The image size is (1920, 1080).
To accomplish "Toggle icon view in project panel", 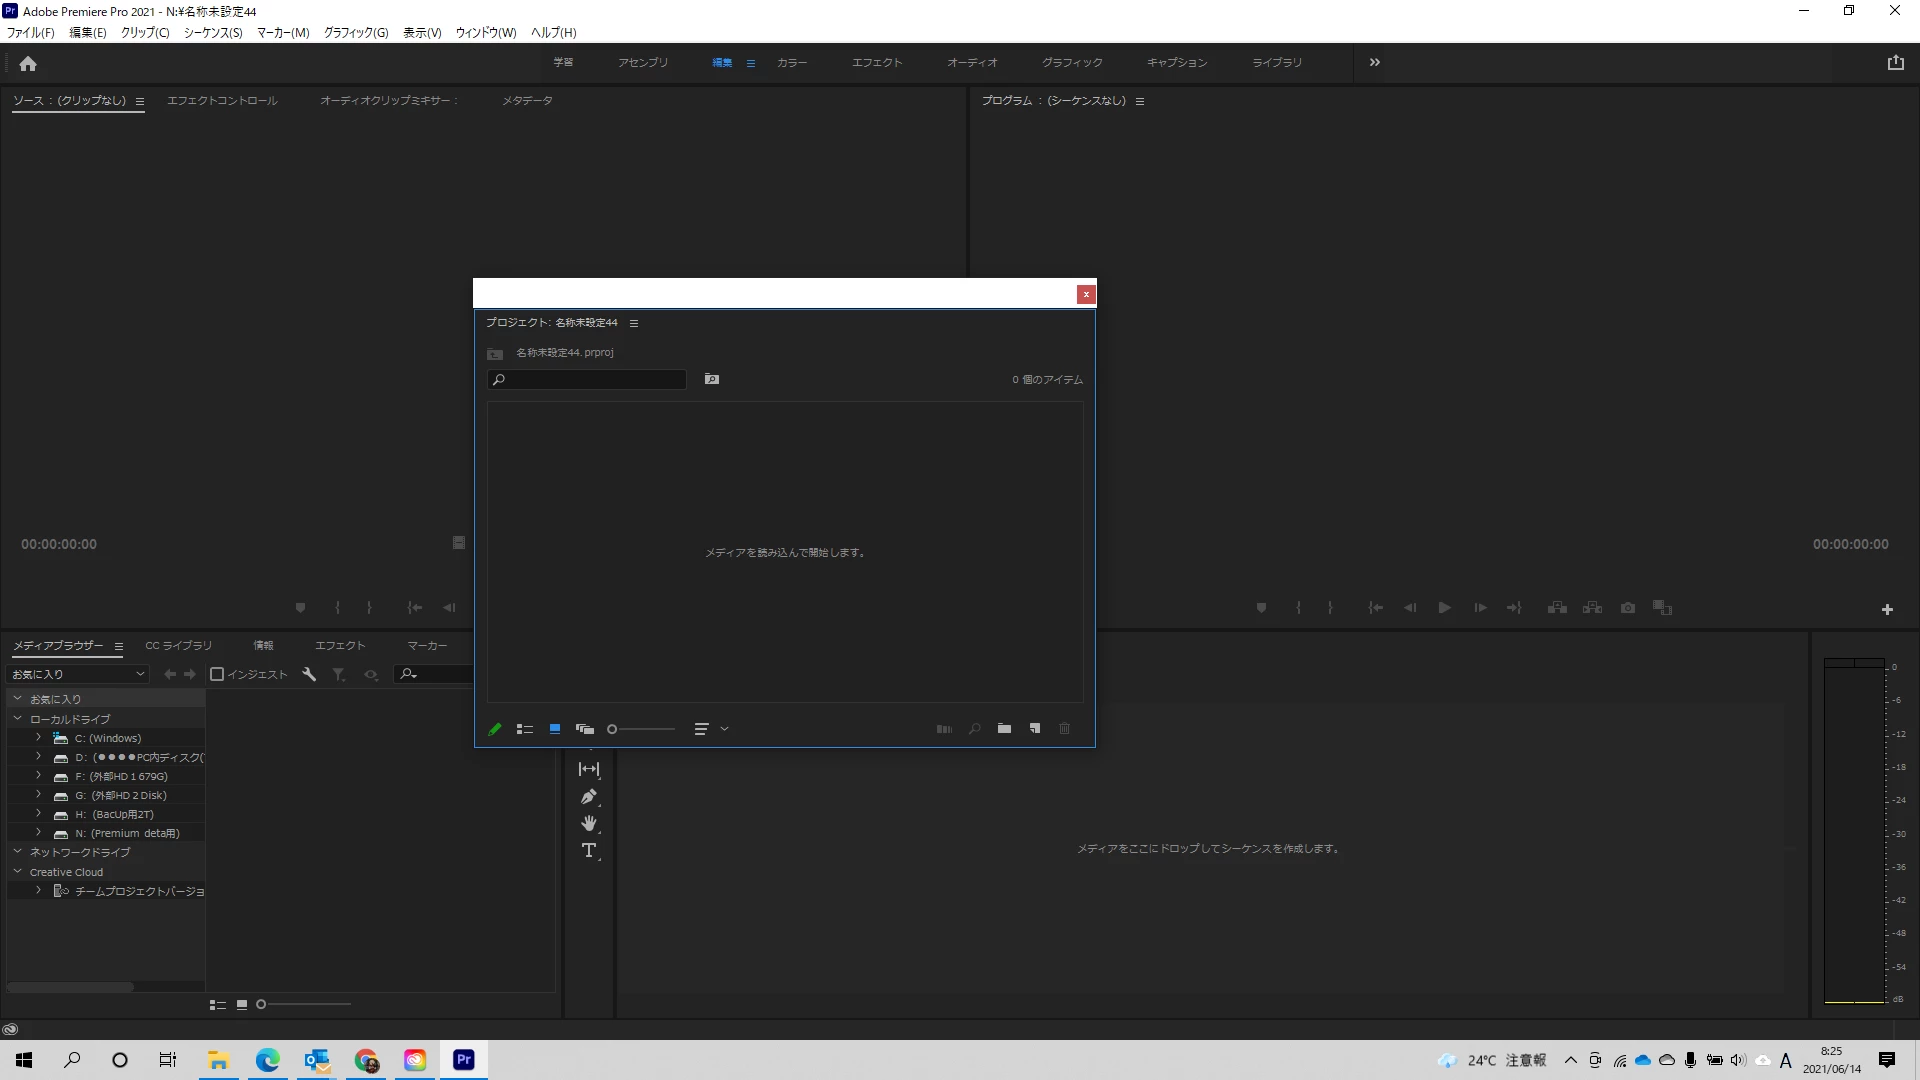I will pos(555,729).
